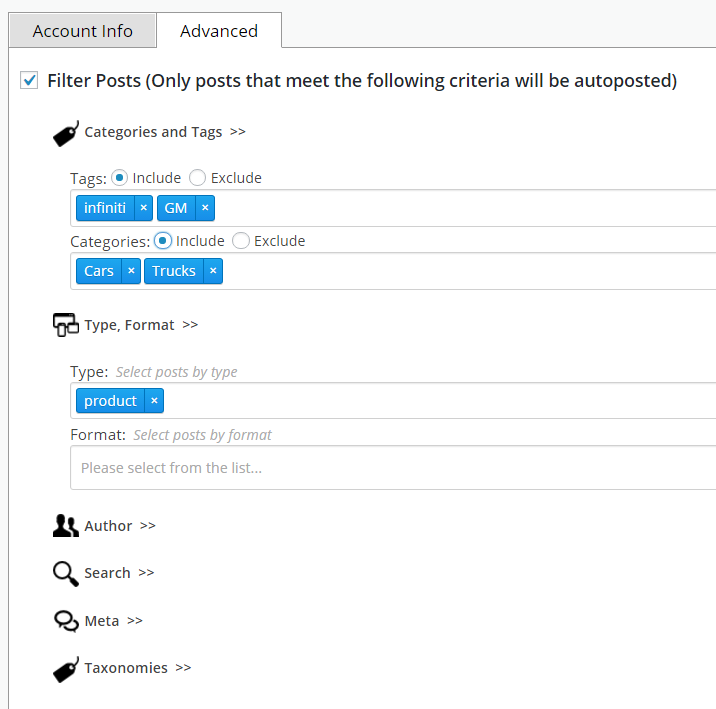
Task: Uncheck the Filter Posts checkbox
Action: point(29,80)
